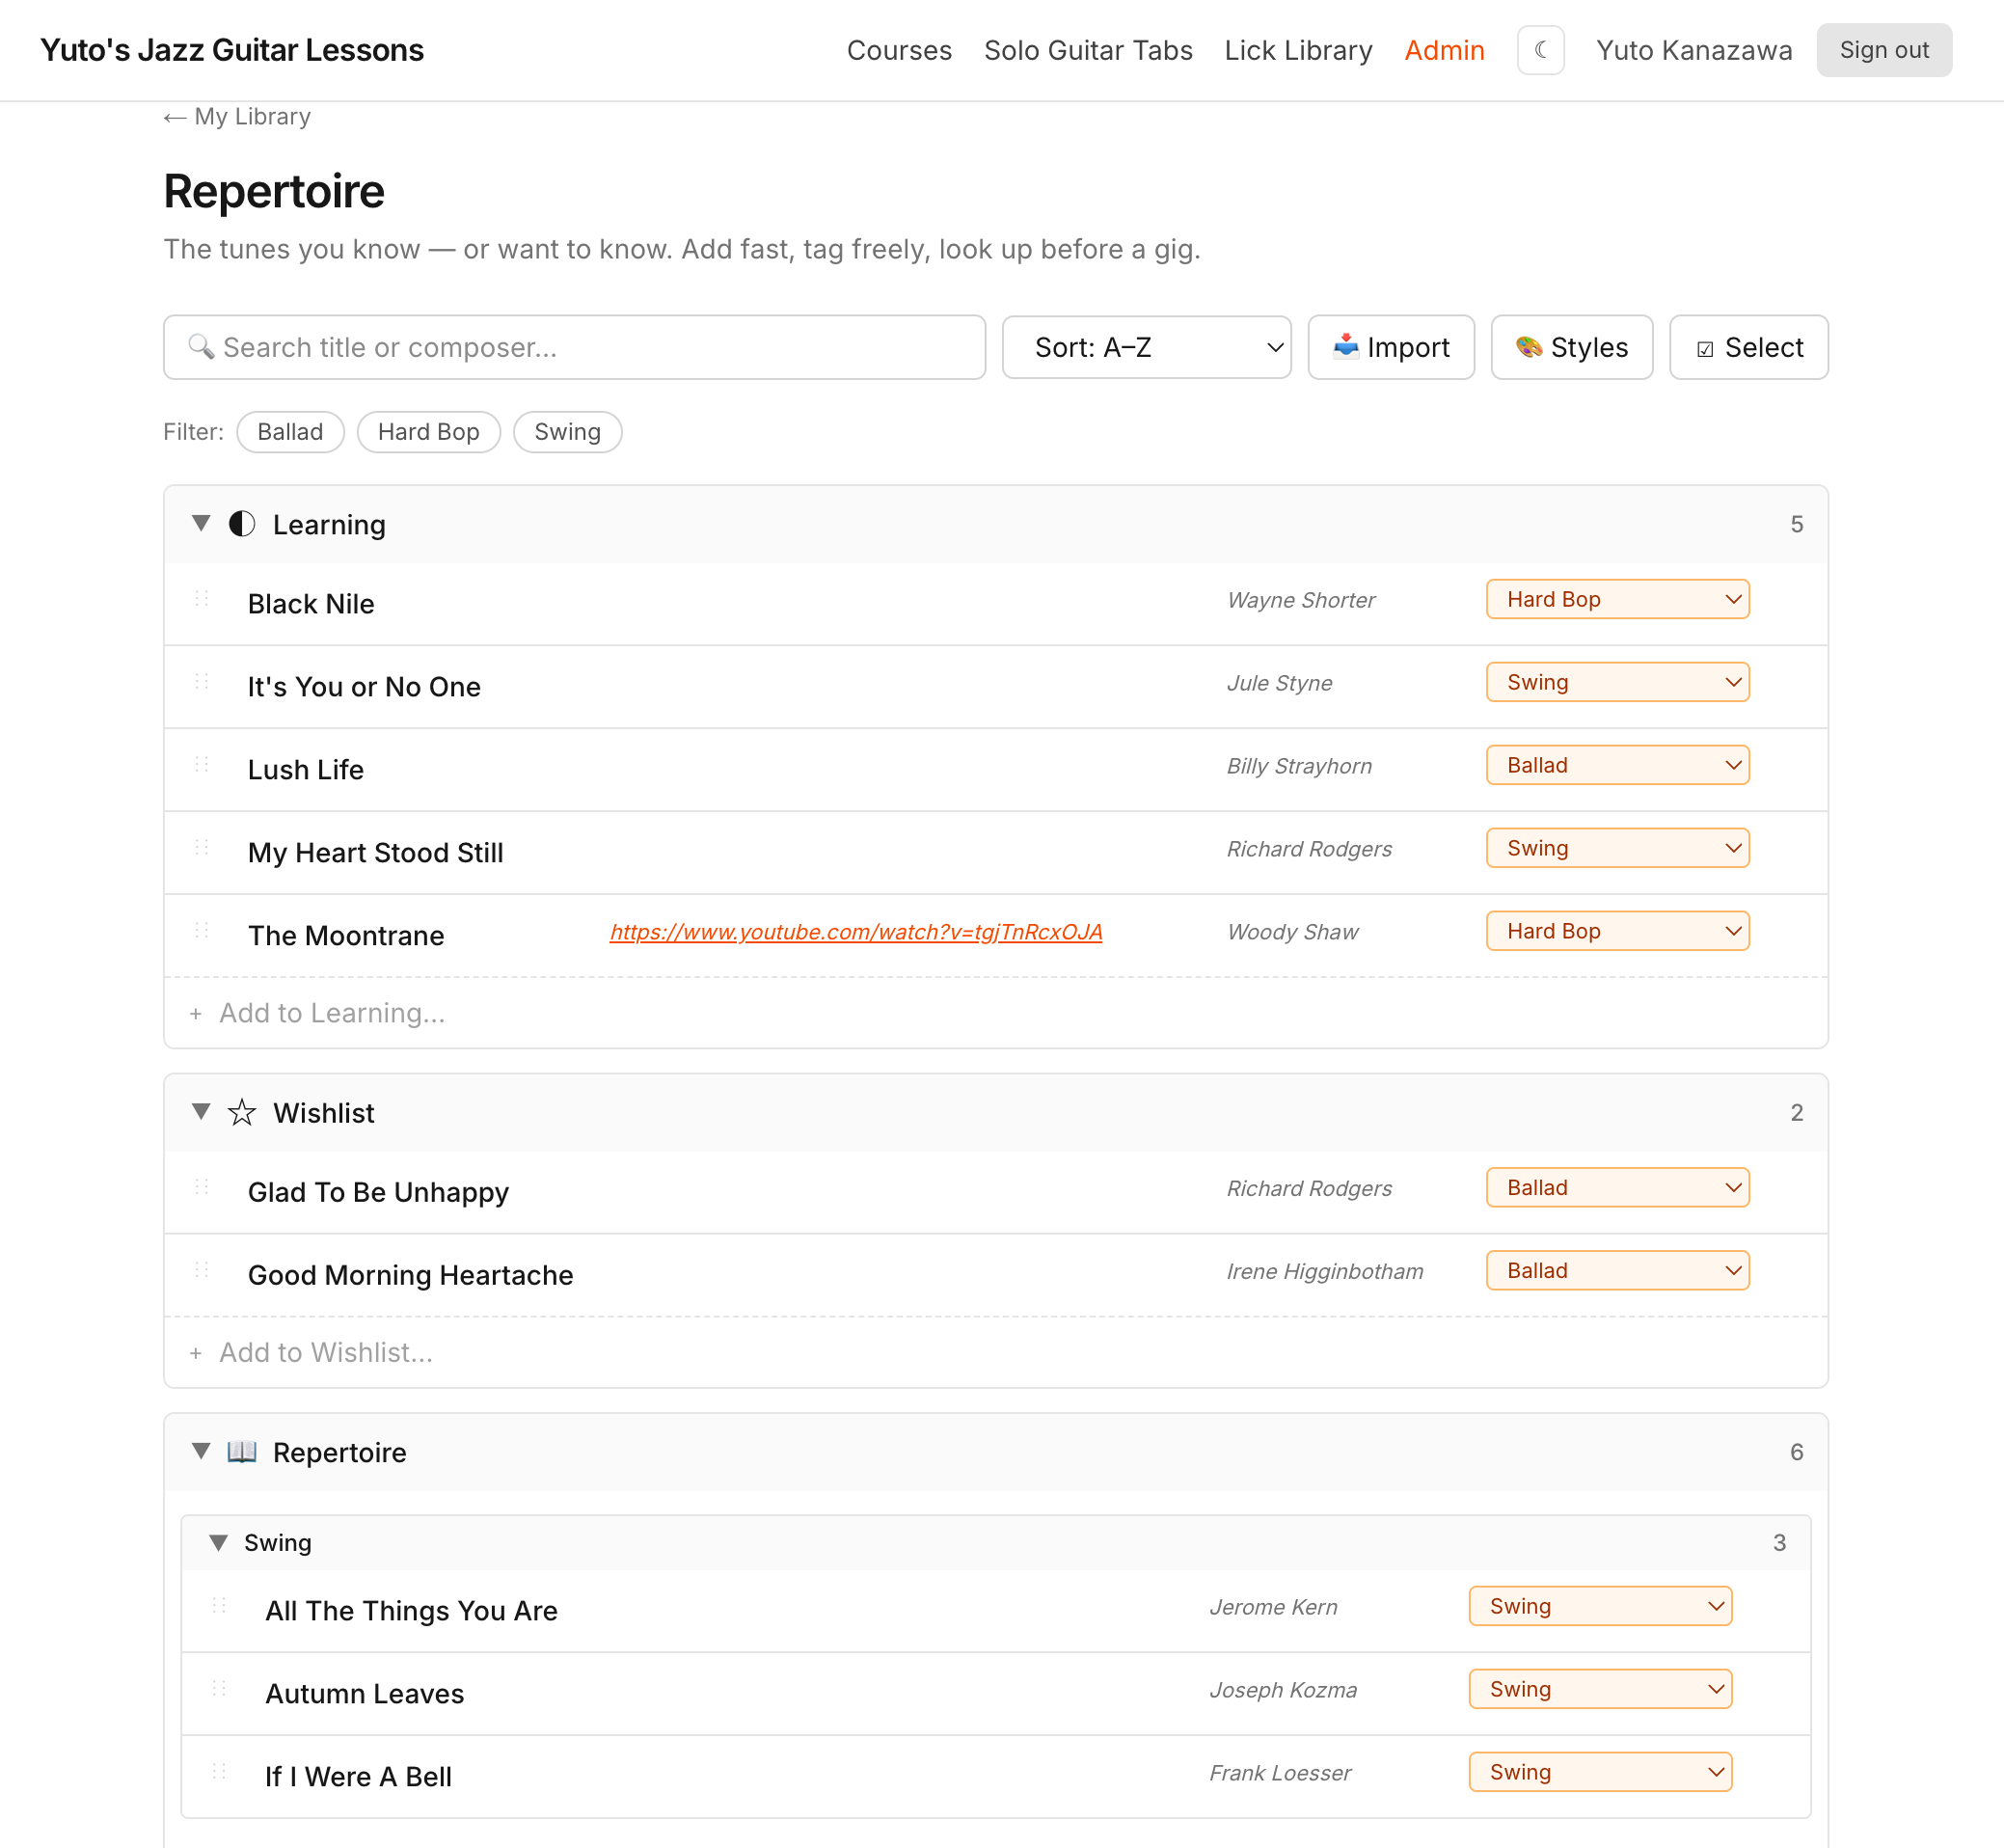The height and width of the screenshot is (1848, 2004).
Task: Open the Admin nav item
Action: point(1444,50)
